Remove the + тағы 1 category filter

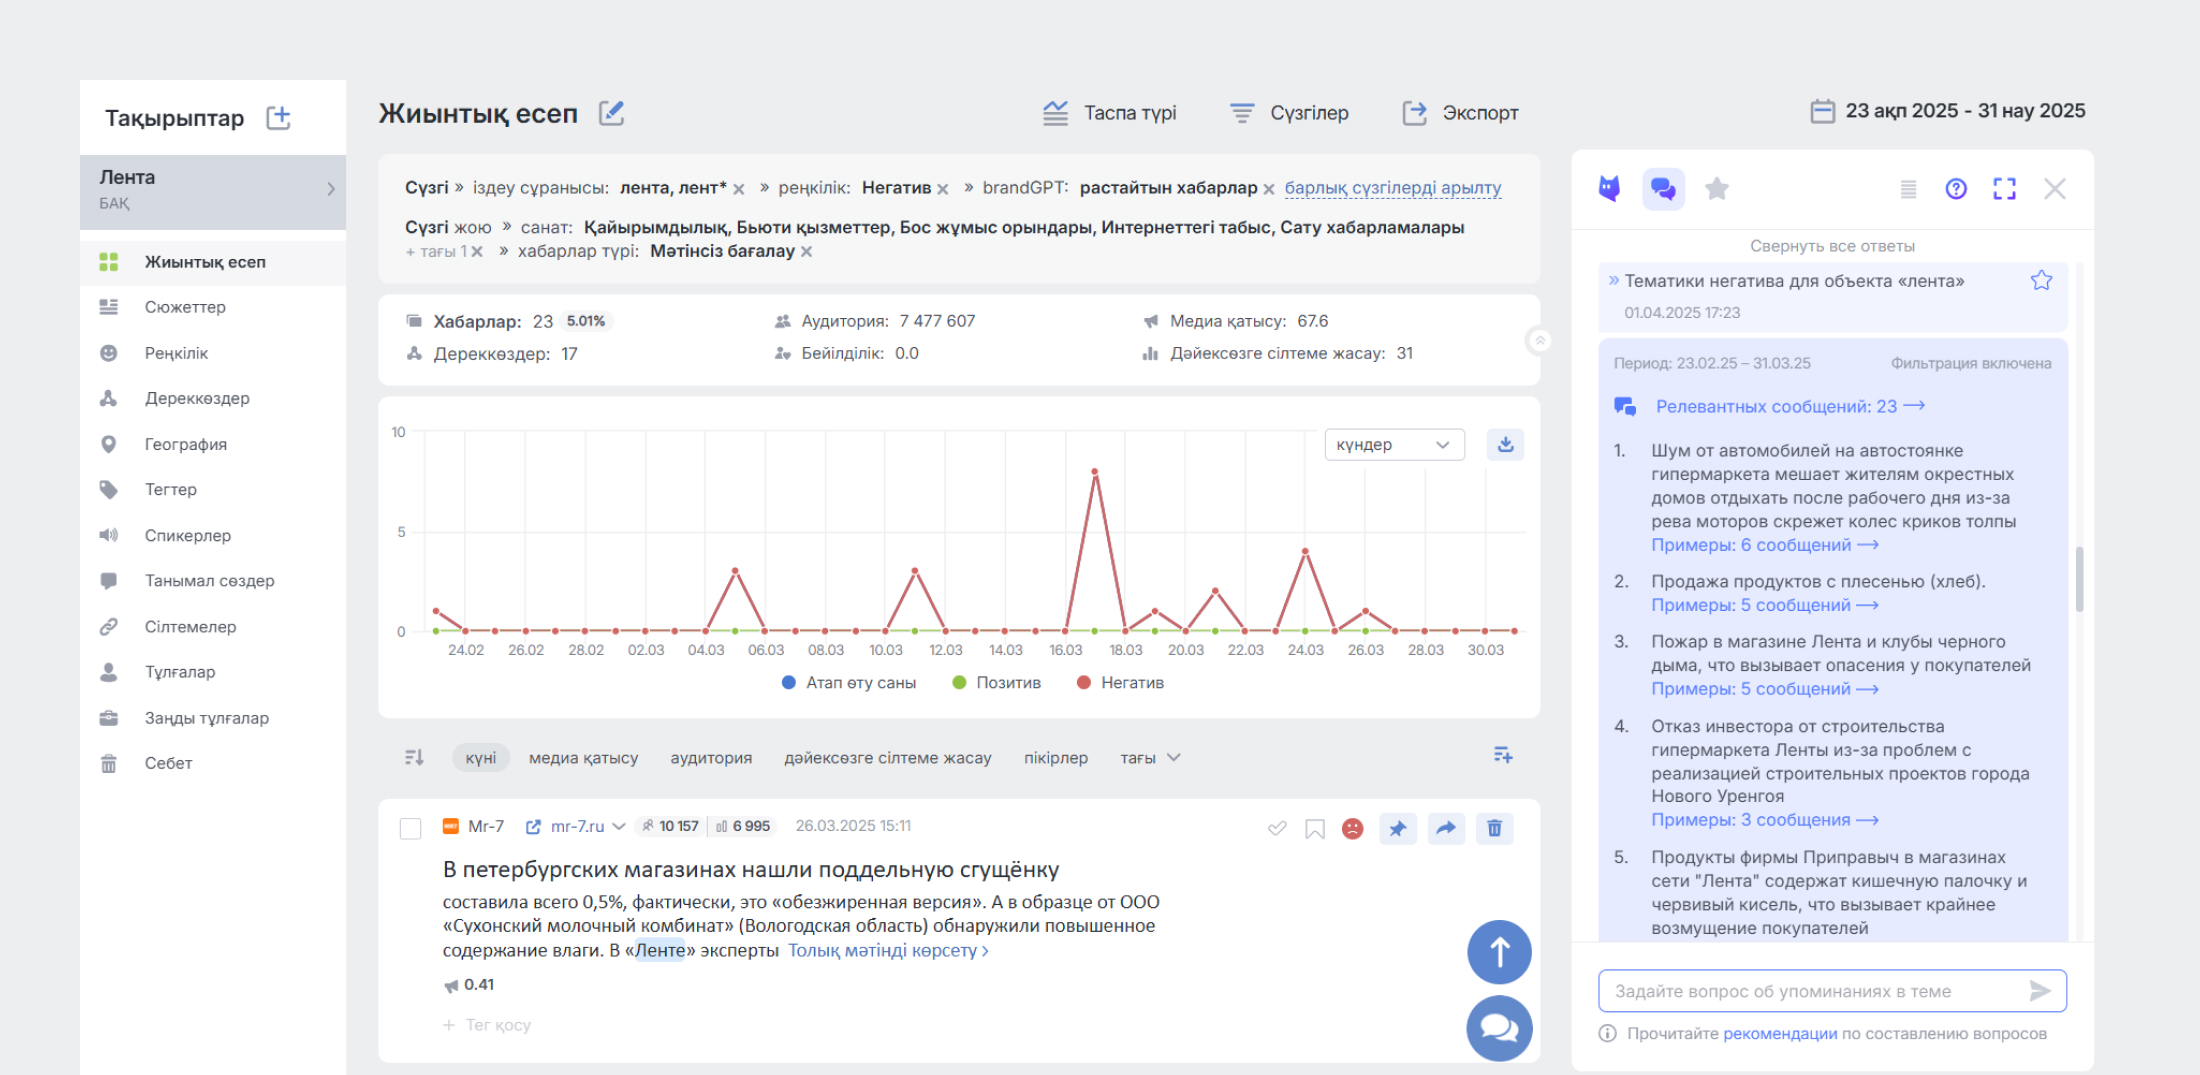pos(477,252)
